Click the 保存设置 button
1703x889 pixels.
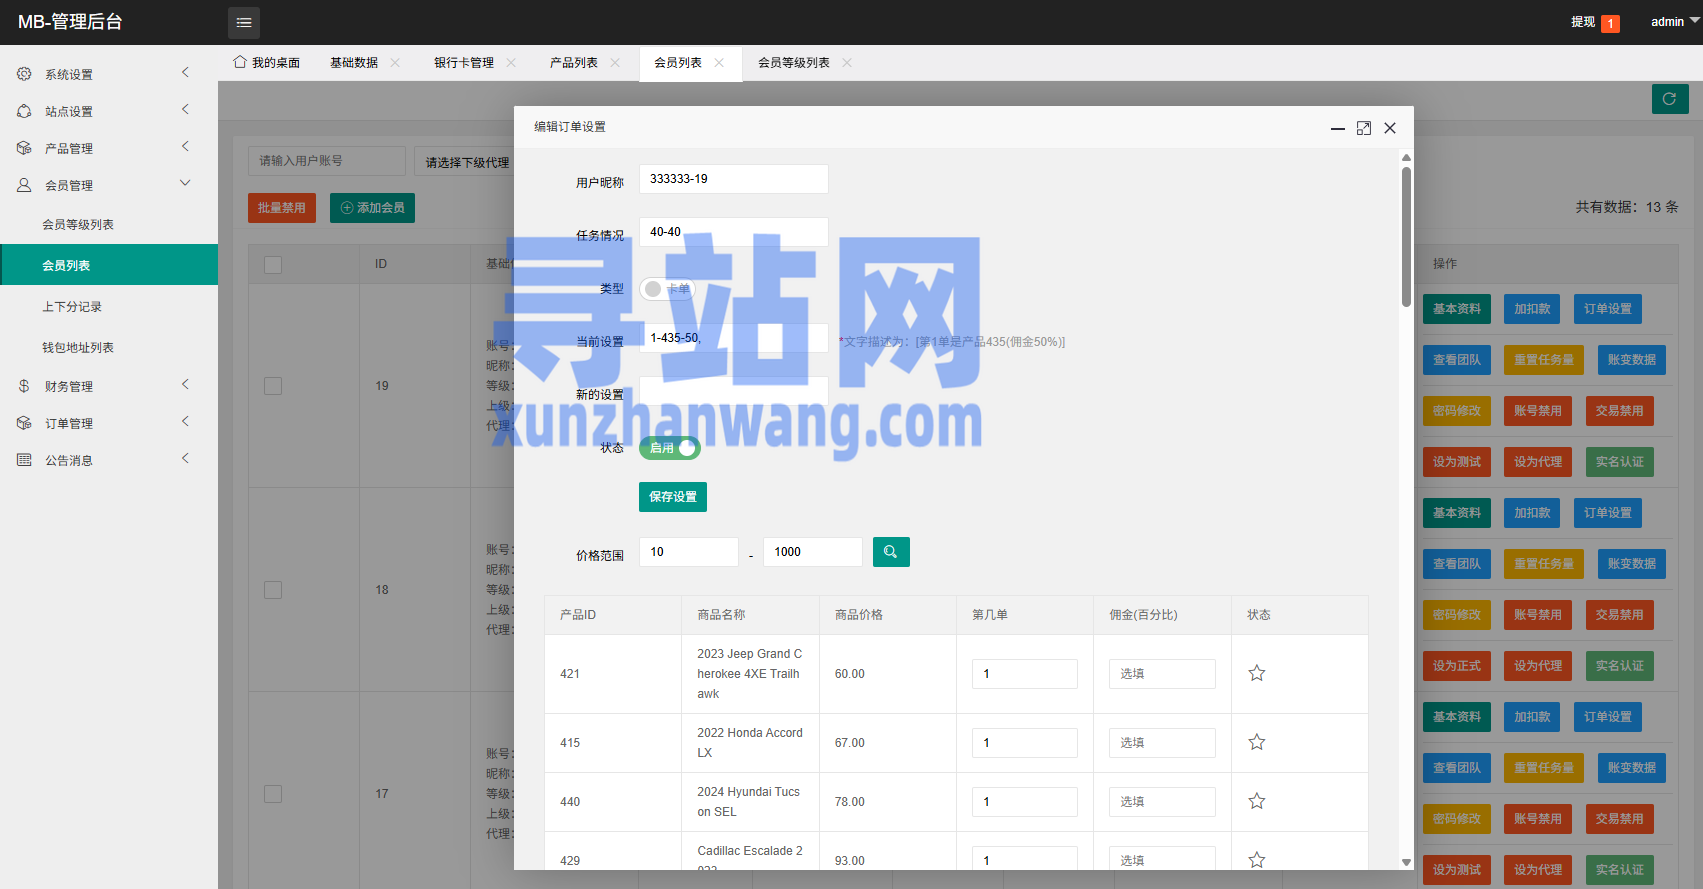[673, 497]
